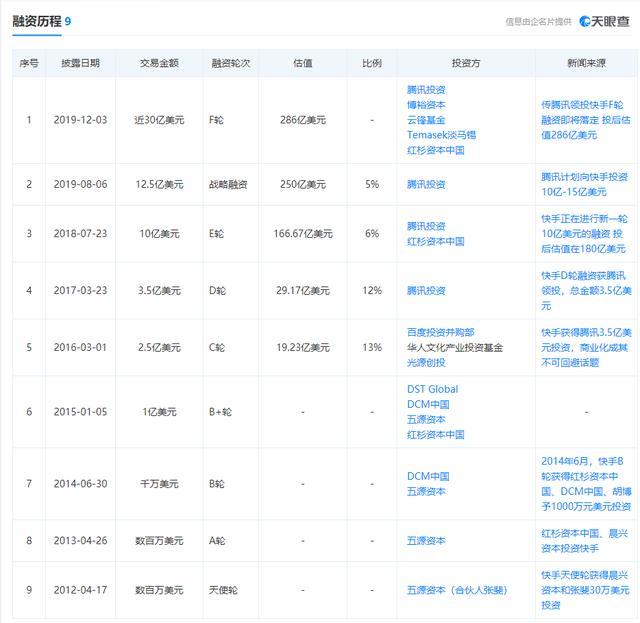The image size is (640, 623).
Task: Select date cell 2014-06-30
Action: [x=80, y=484]
